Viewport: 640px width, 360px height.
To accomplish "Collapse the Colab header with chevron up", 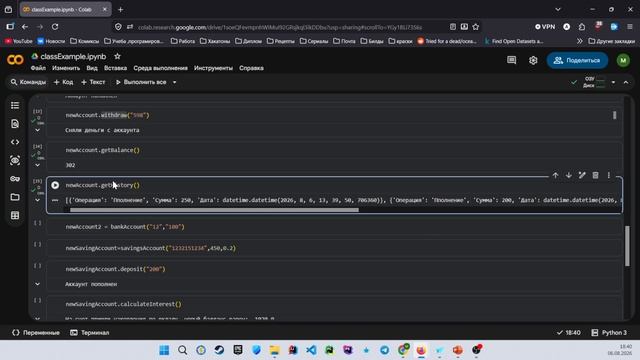I will click(x=626, y=82).
